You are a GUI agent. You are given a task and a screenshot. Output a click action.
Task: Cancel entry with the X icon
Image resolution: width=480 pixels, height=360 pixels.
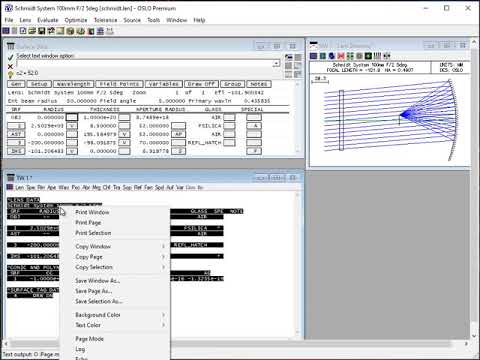[x=10, y=66]
